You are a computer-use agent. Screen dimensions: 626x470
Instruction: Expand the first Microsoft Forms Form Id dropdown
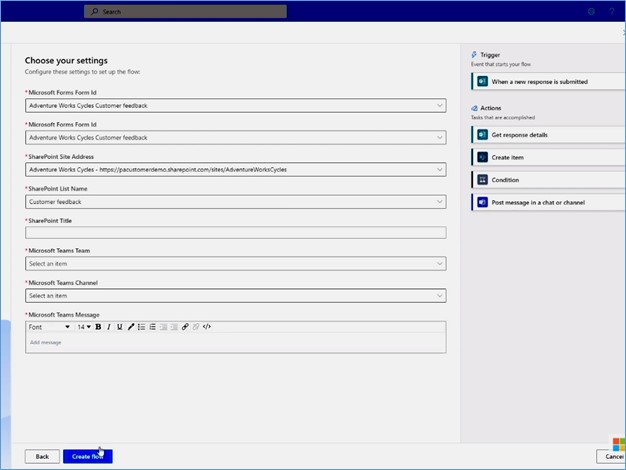tap(236, 105)
